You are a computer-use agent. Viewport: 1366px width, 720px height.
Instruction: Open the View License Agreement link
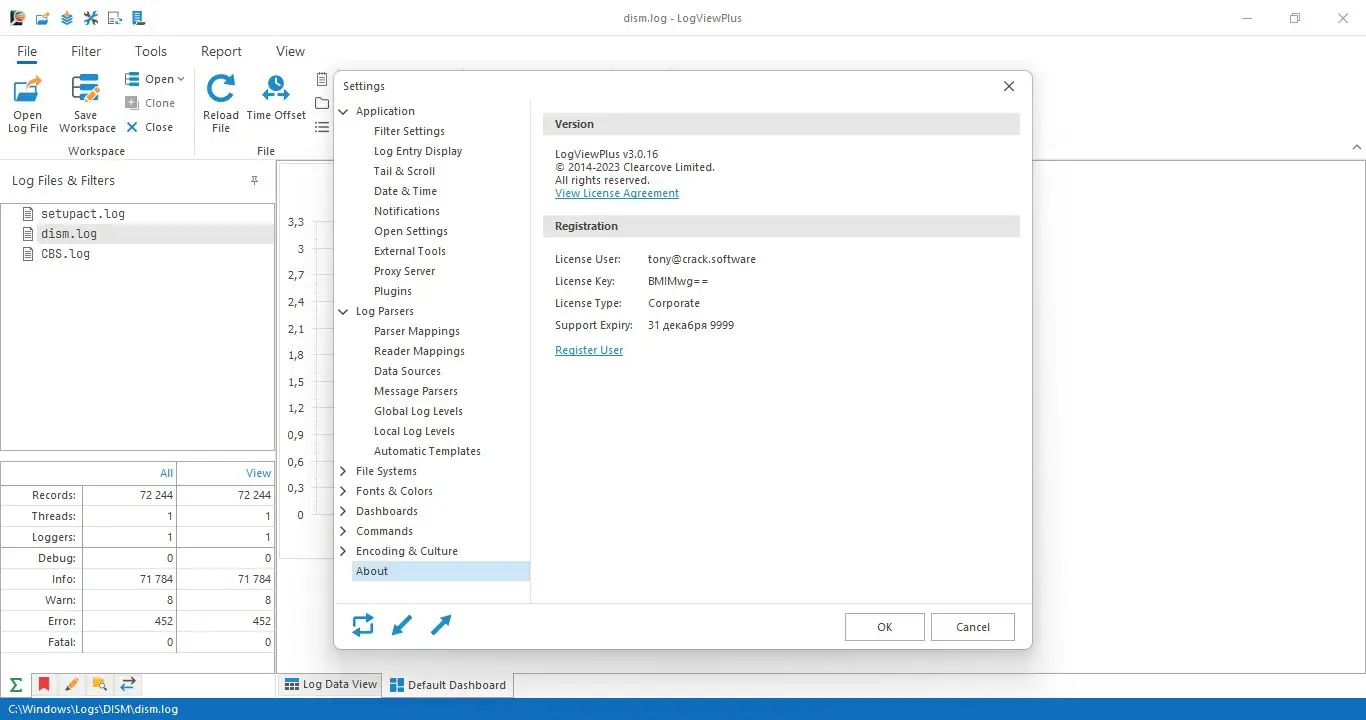[617, 193]
